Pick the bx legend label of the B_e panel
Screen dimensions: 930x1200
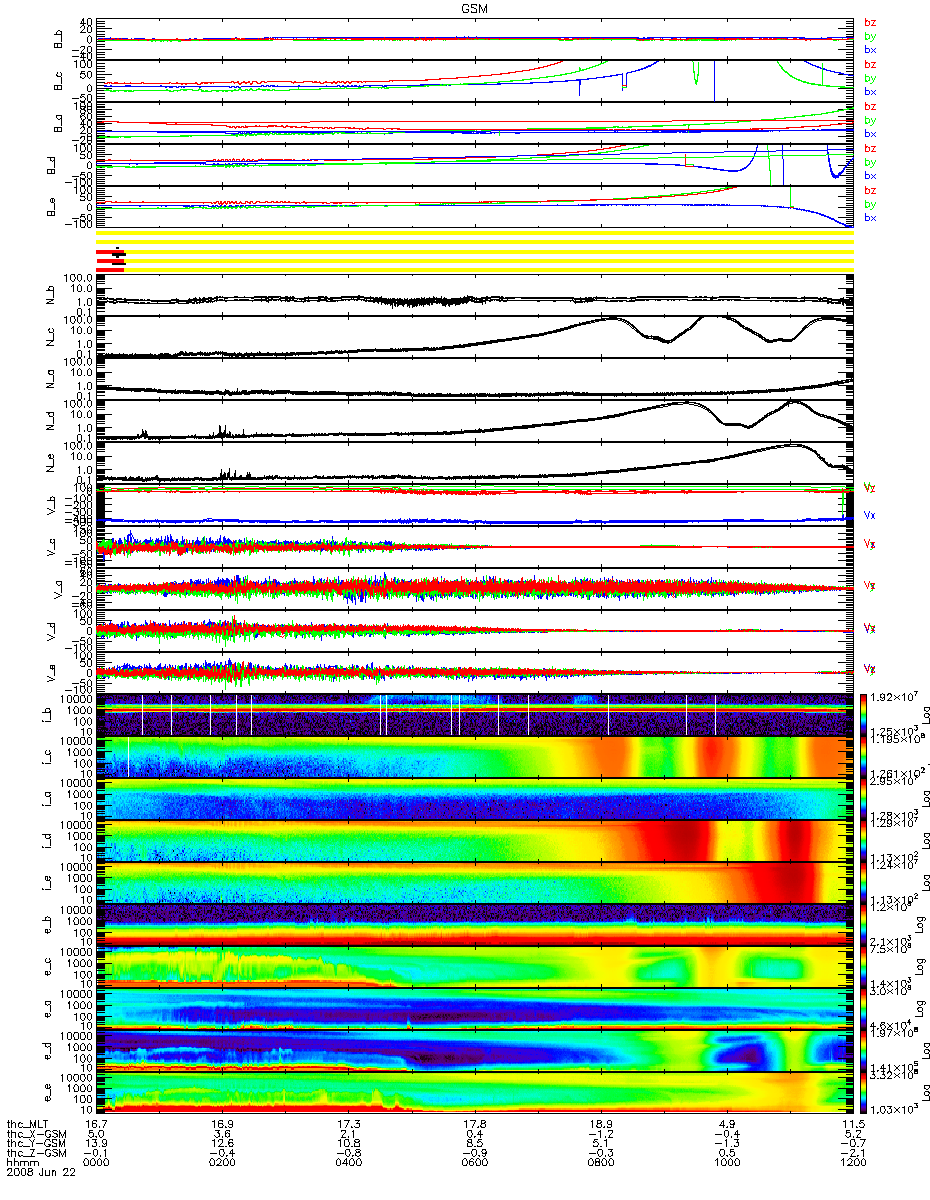870,217
